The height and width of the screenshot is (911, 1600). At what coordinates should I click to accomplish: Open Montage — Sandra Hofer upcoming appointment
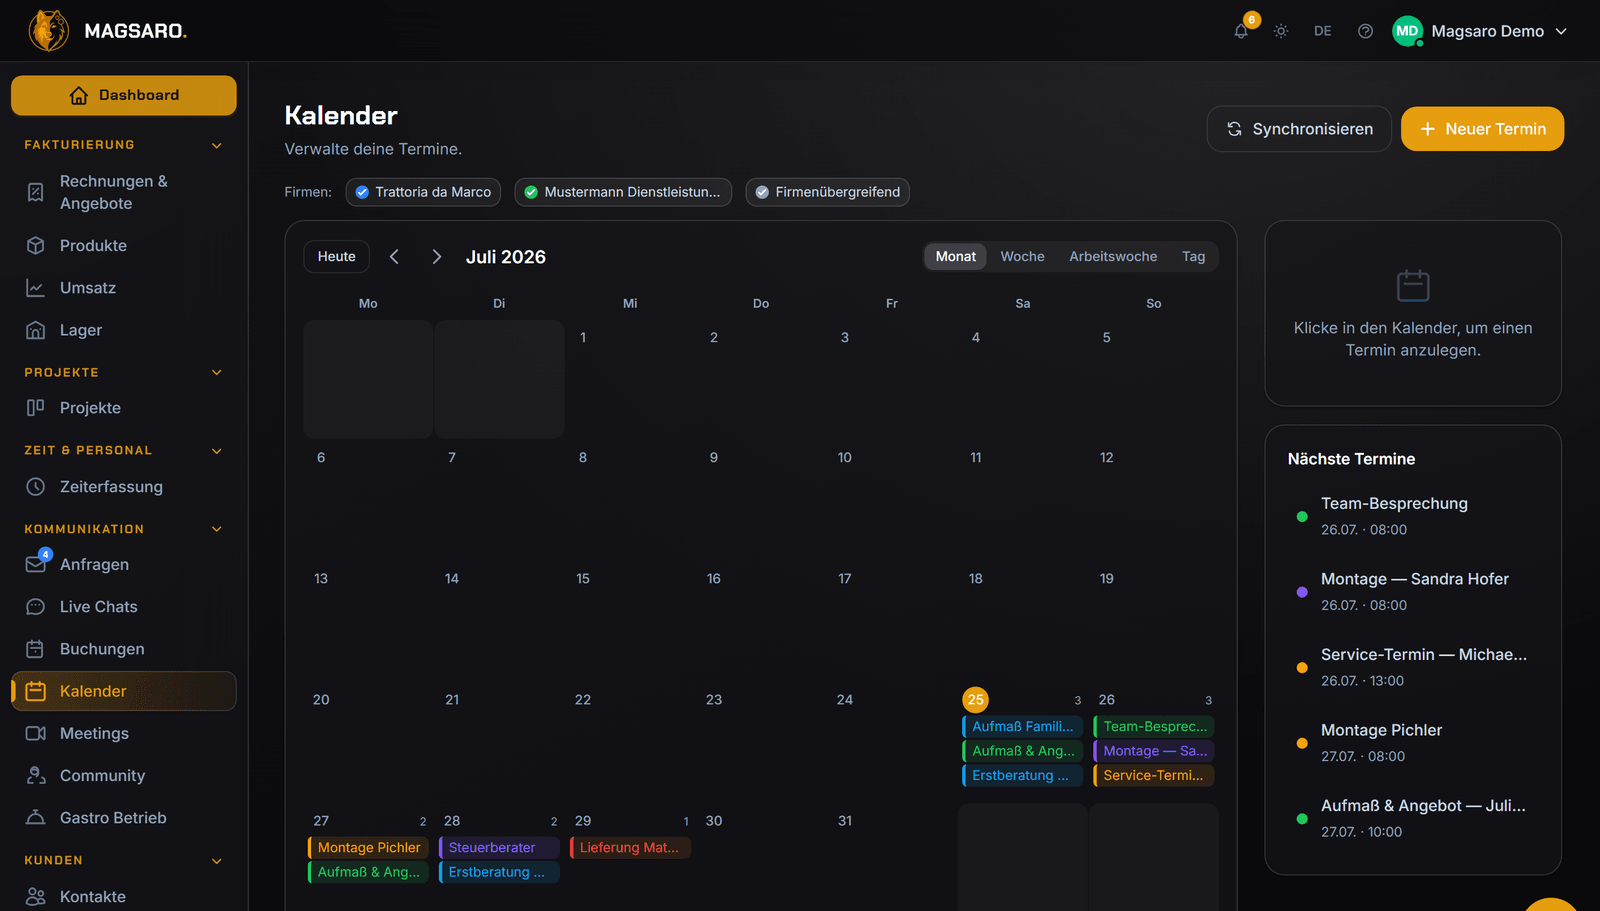1412,591
